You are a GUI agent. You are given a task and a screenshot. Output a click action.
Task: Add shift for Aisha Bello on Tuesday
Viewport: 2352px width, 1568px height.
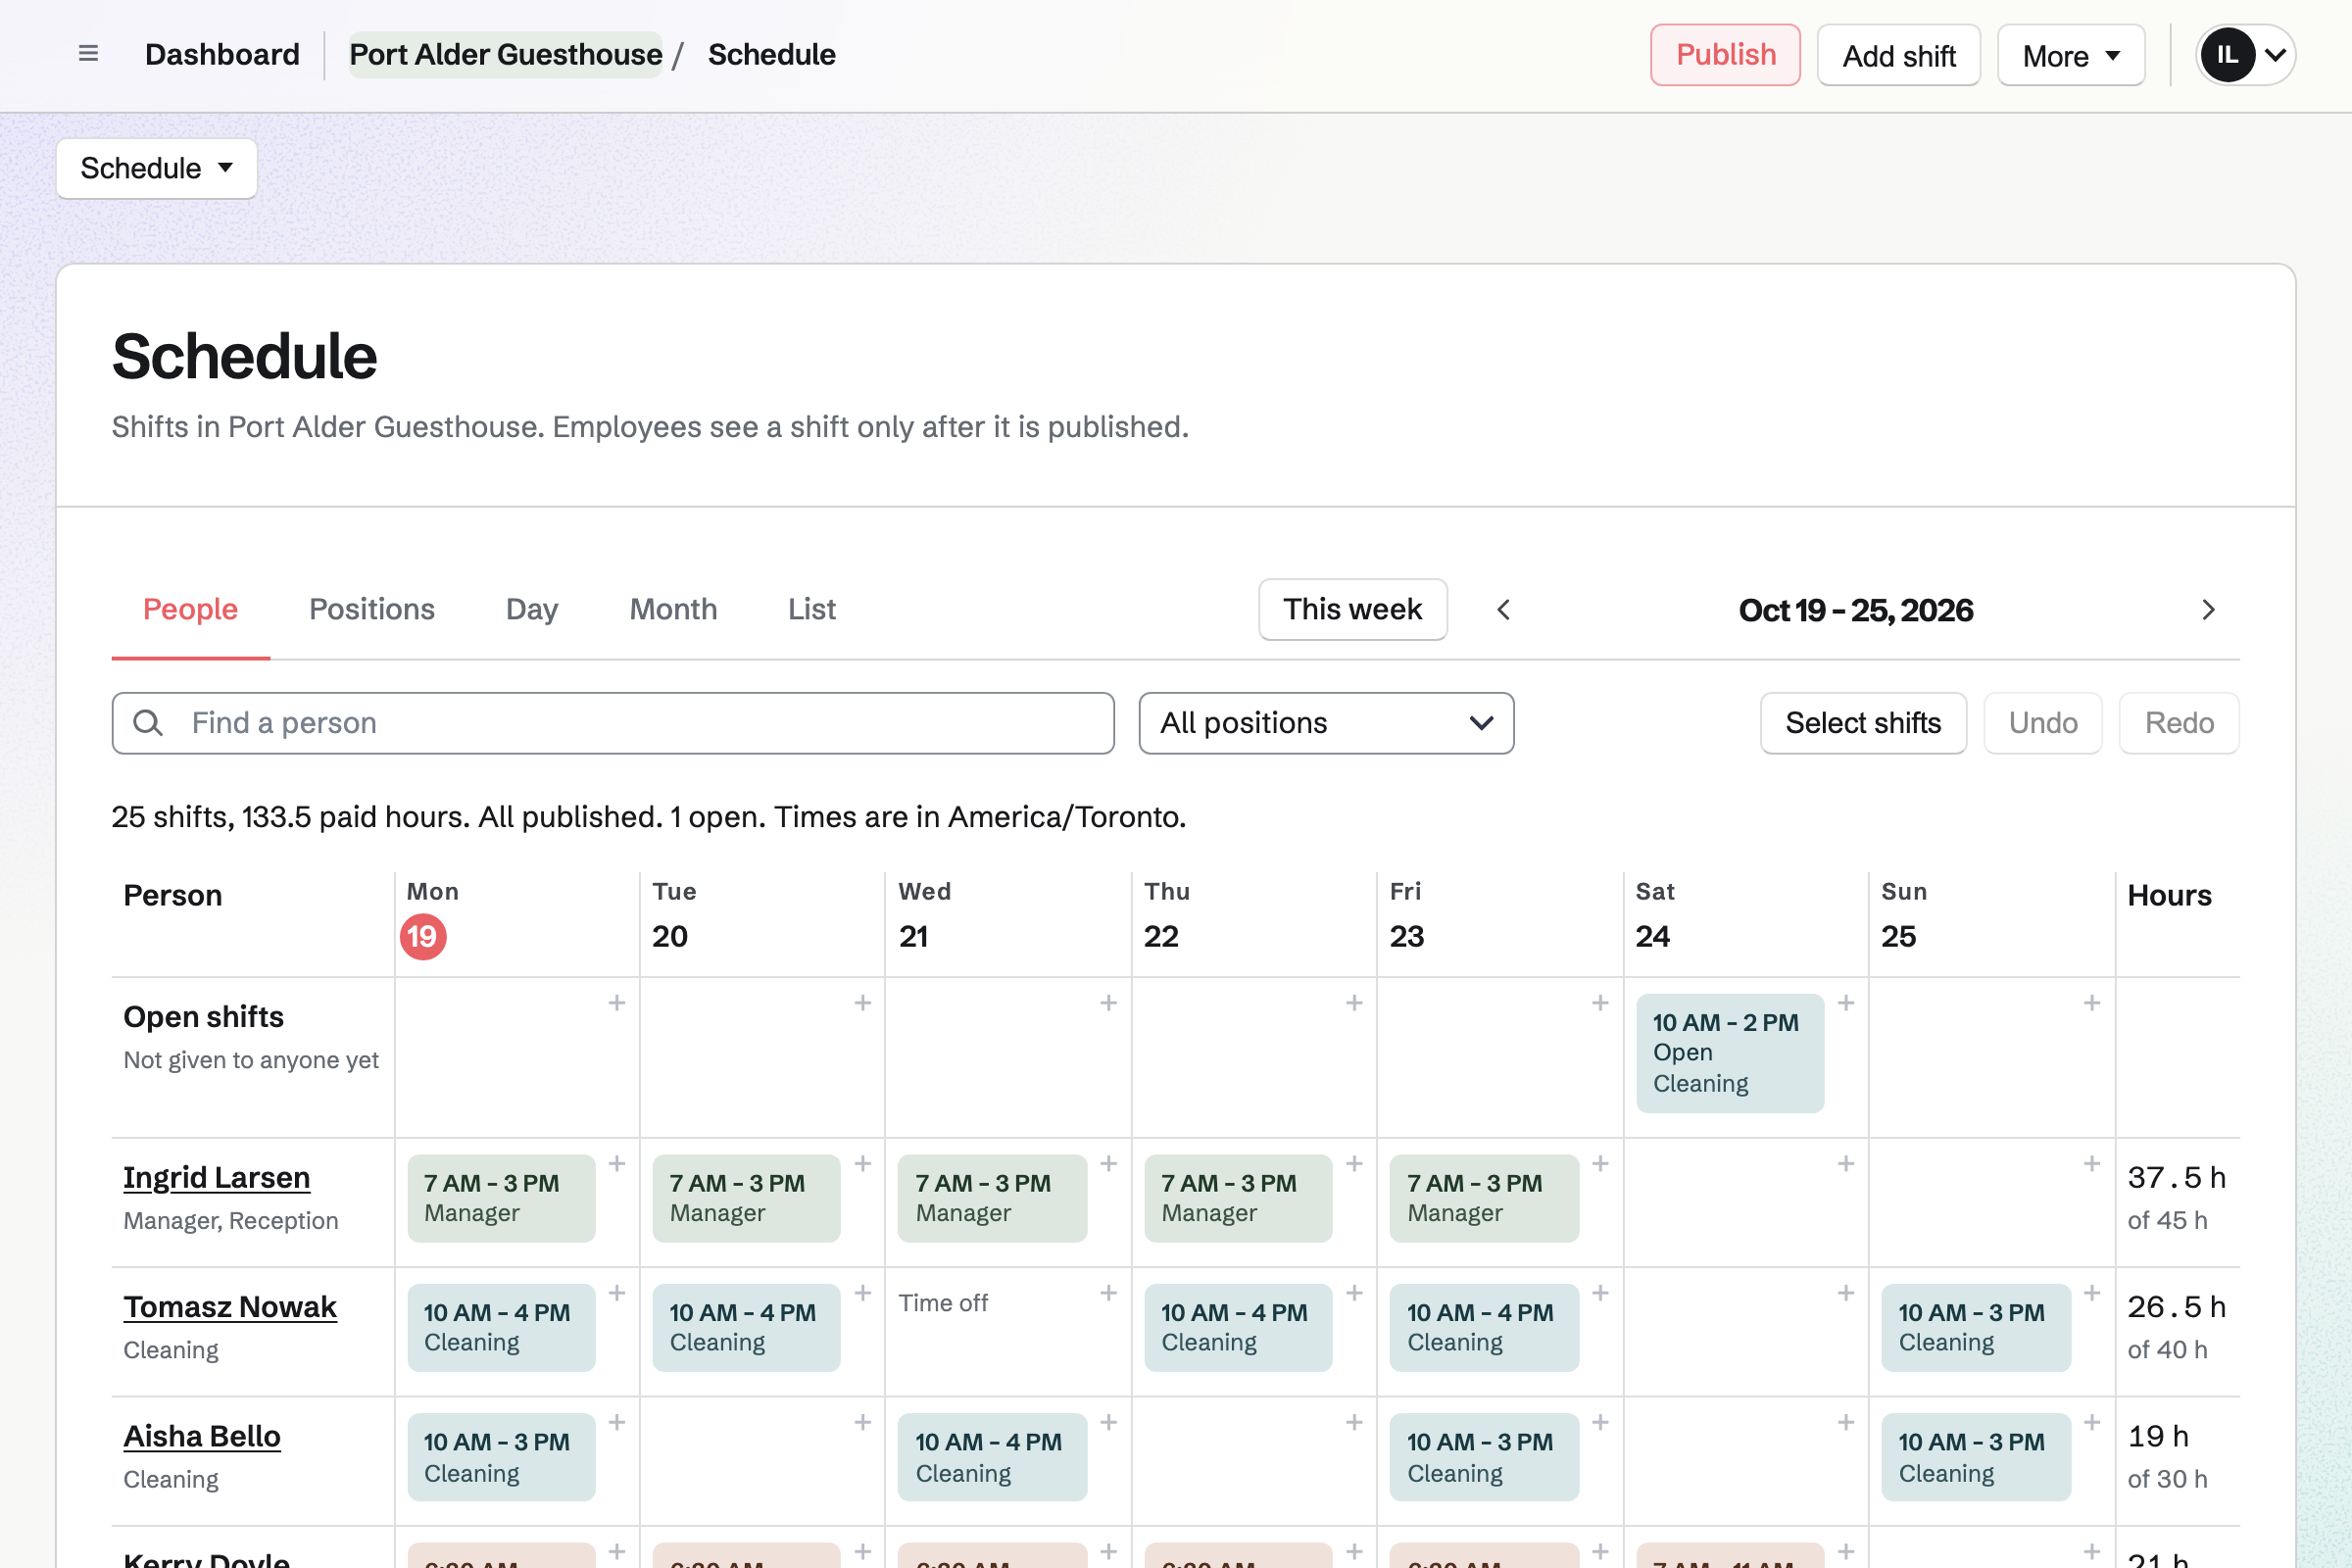pyautogui.click(x=863, y=1422)
